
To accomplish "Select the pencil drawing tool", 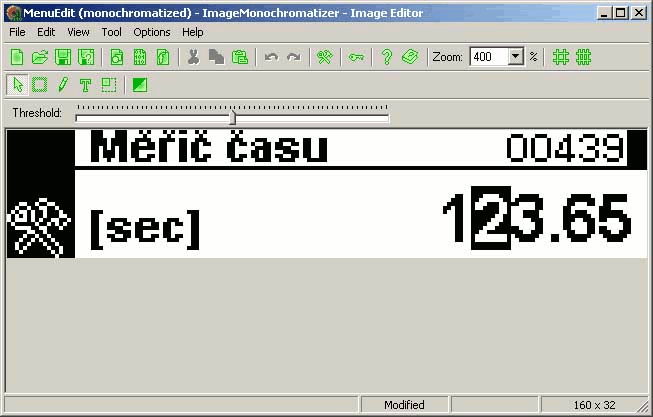I will pos(63,85).
